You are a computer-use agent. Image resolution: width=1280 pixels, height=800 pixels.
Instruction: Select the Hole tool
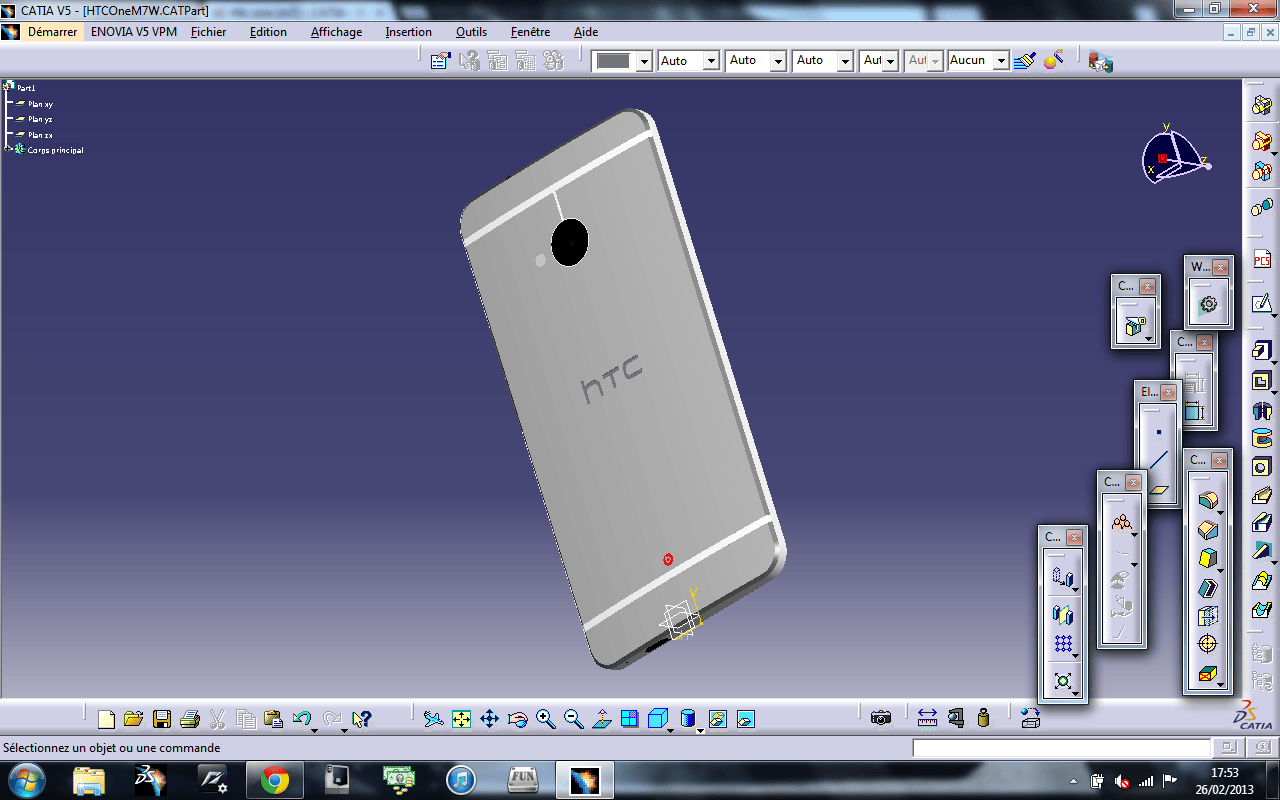(1262, 467)
